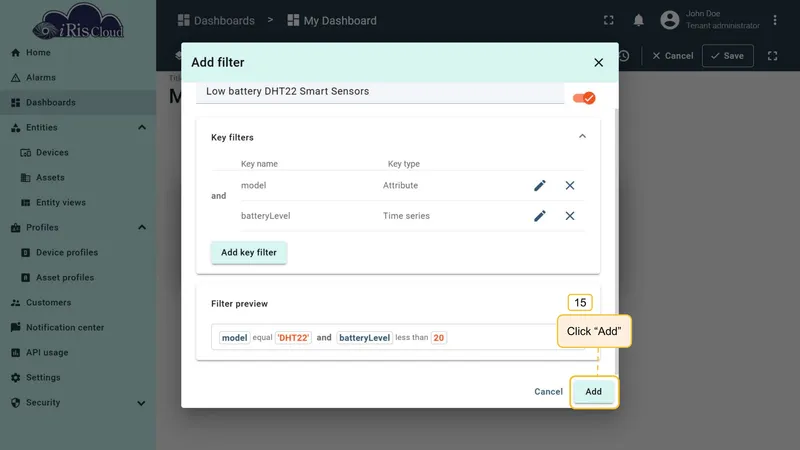The image size is (800, 450).
Task: Click the 20 value in filter preview
Action: coord(438,338)
